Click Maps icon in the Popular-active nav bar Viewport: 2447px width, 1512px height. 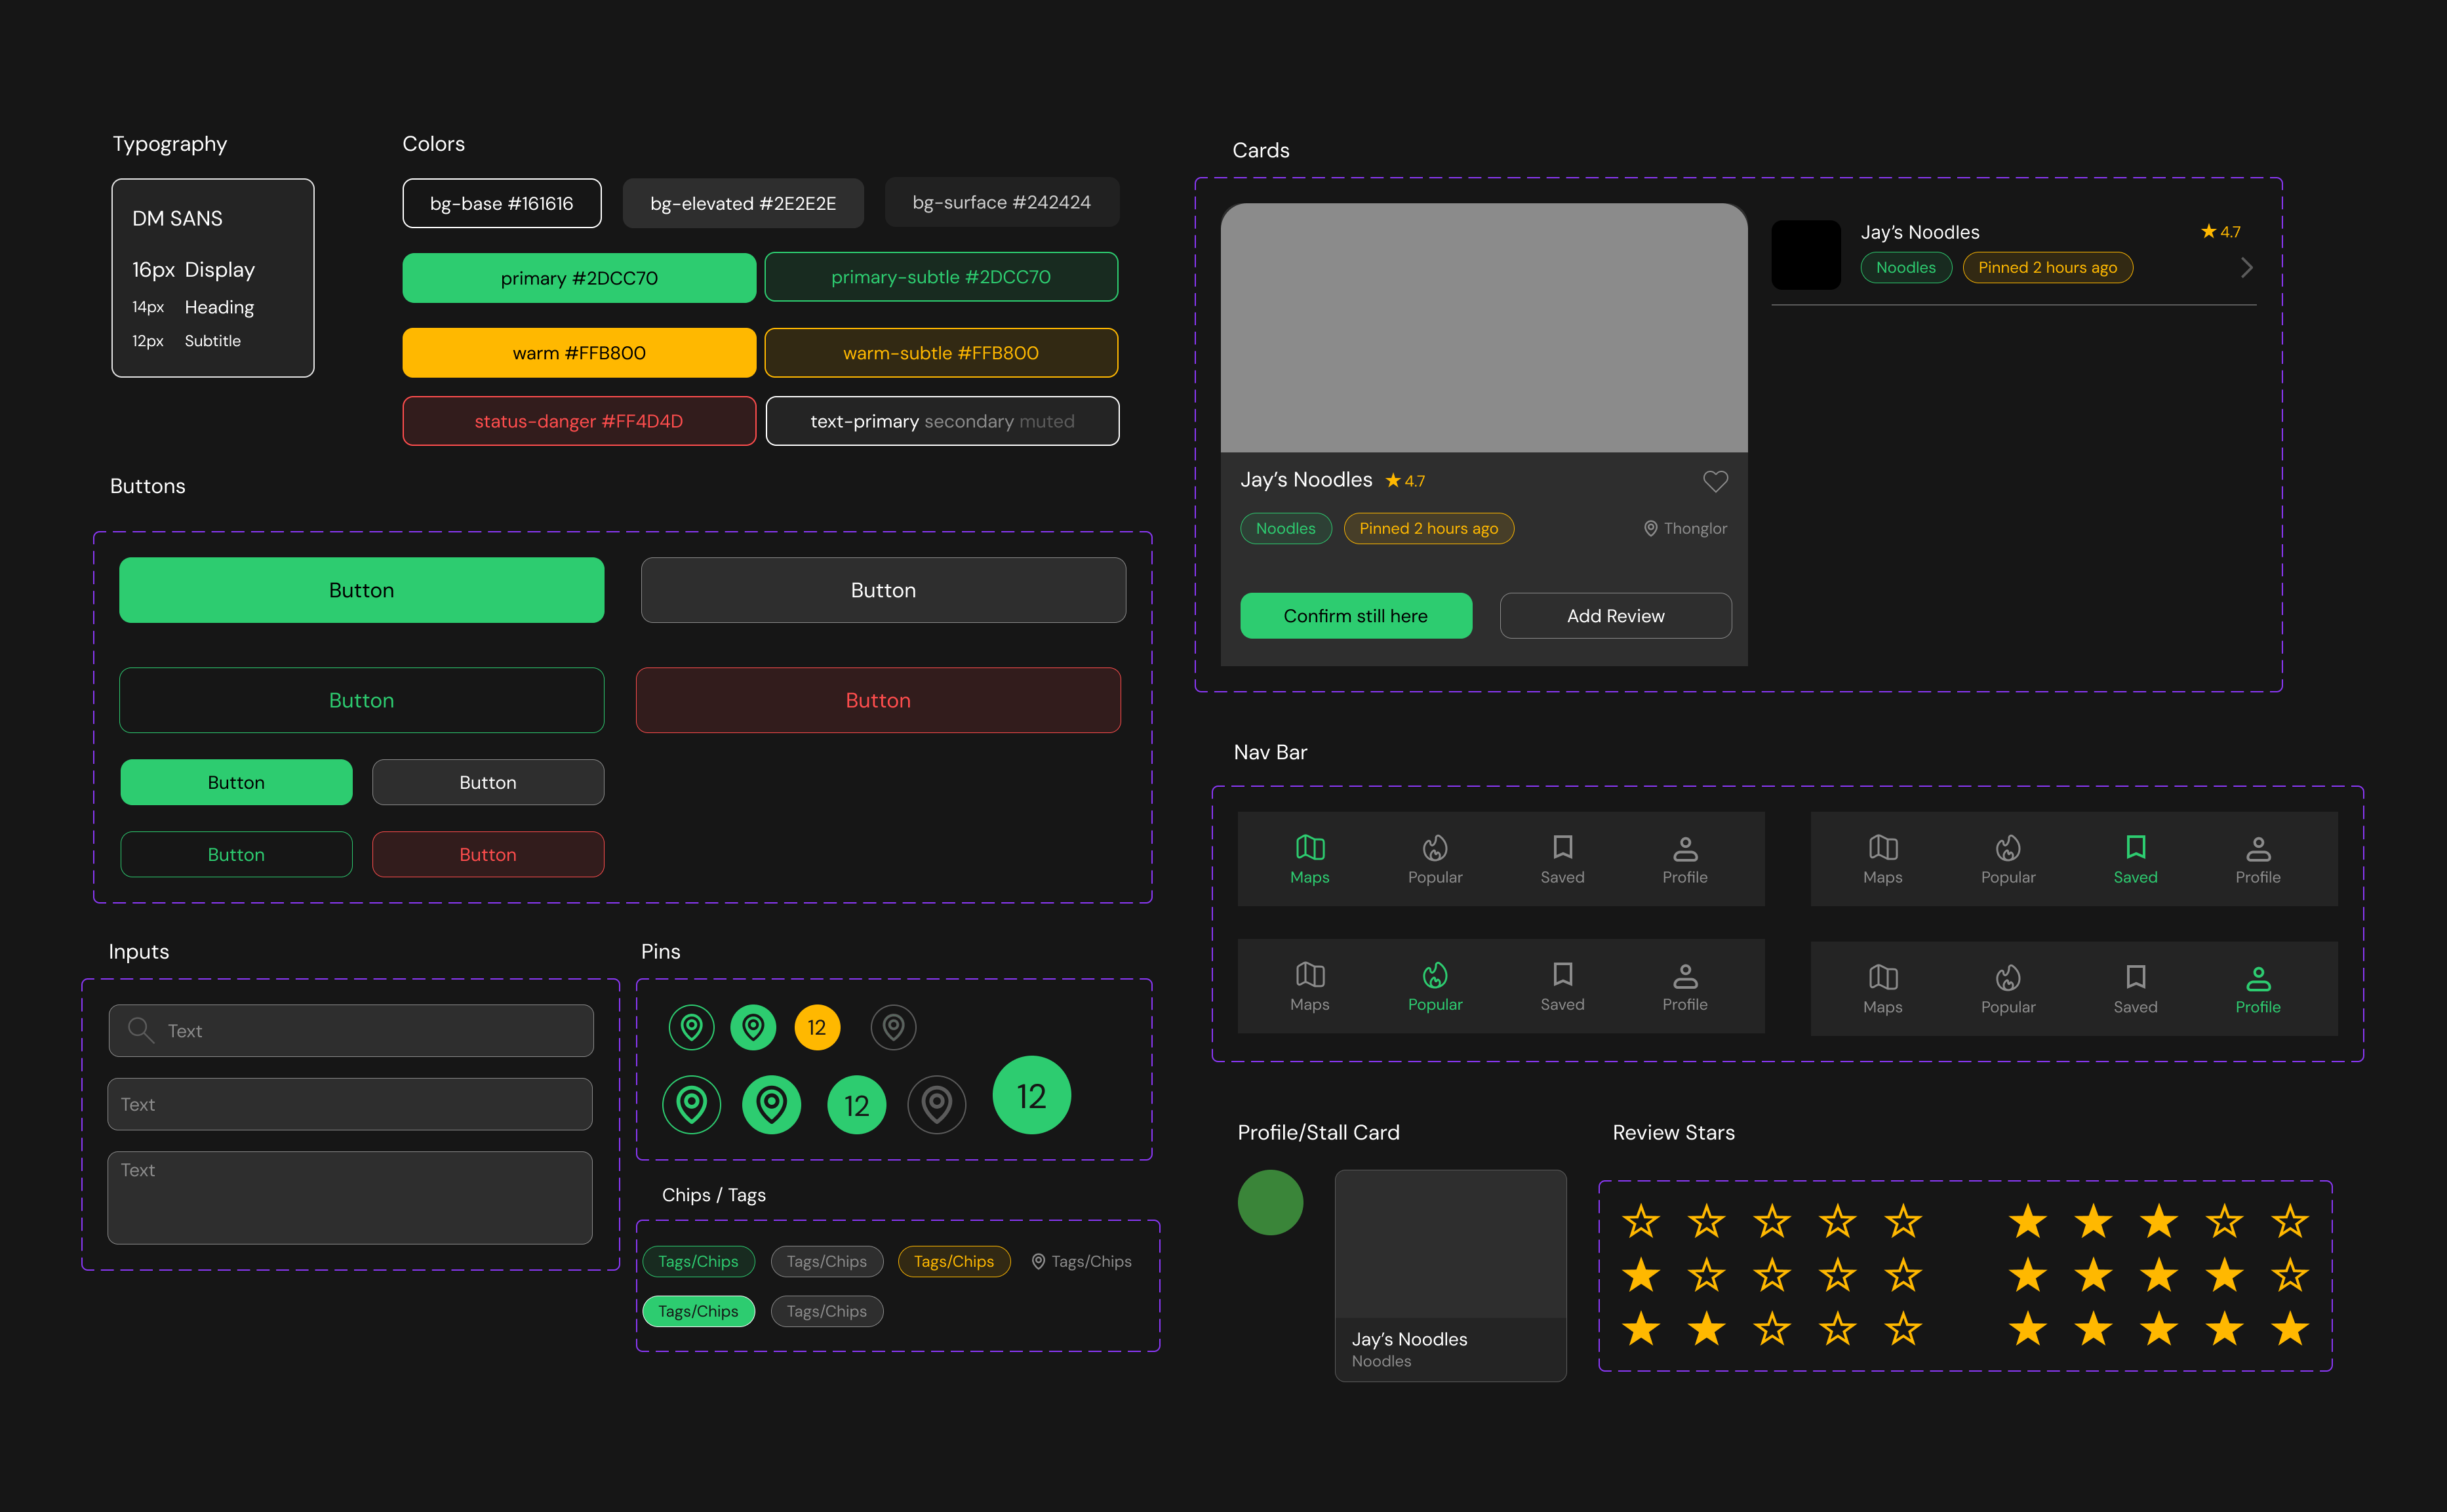point(1309,975)
